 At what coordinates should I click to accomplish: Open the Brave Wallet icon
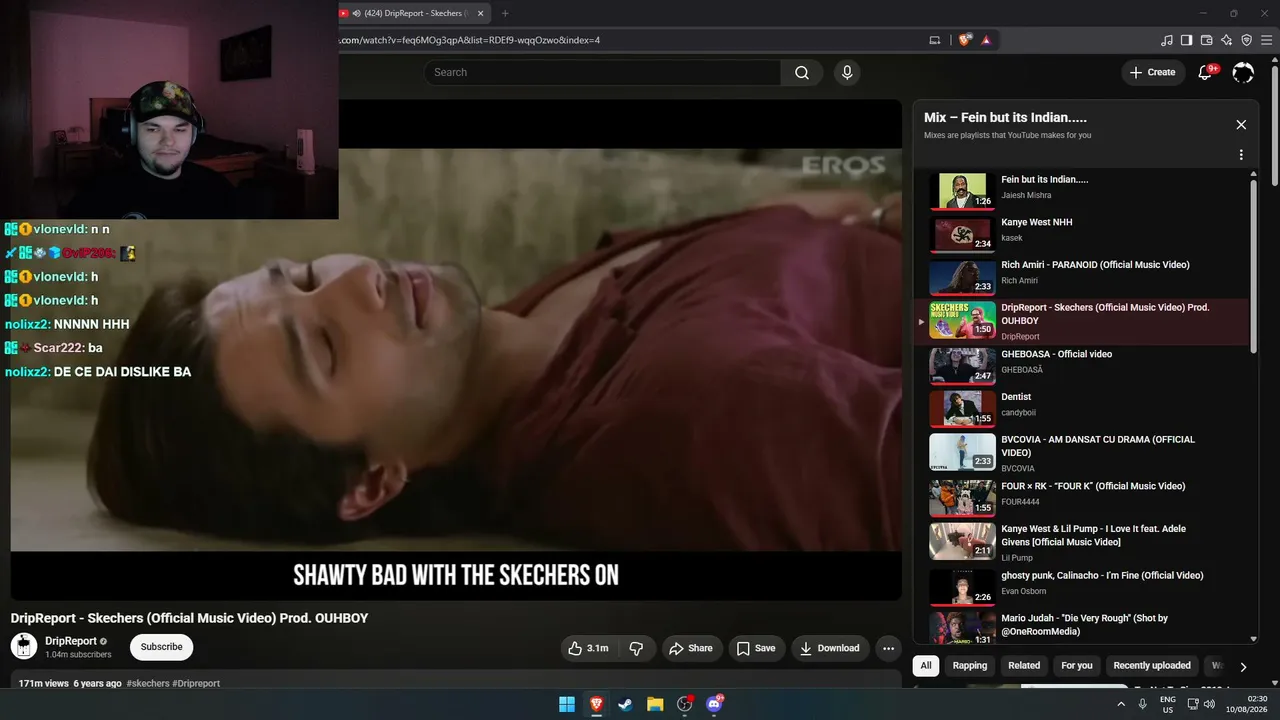(x=1207, y=40)
